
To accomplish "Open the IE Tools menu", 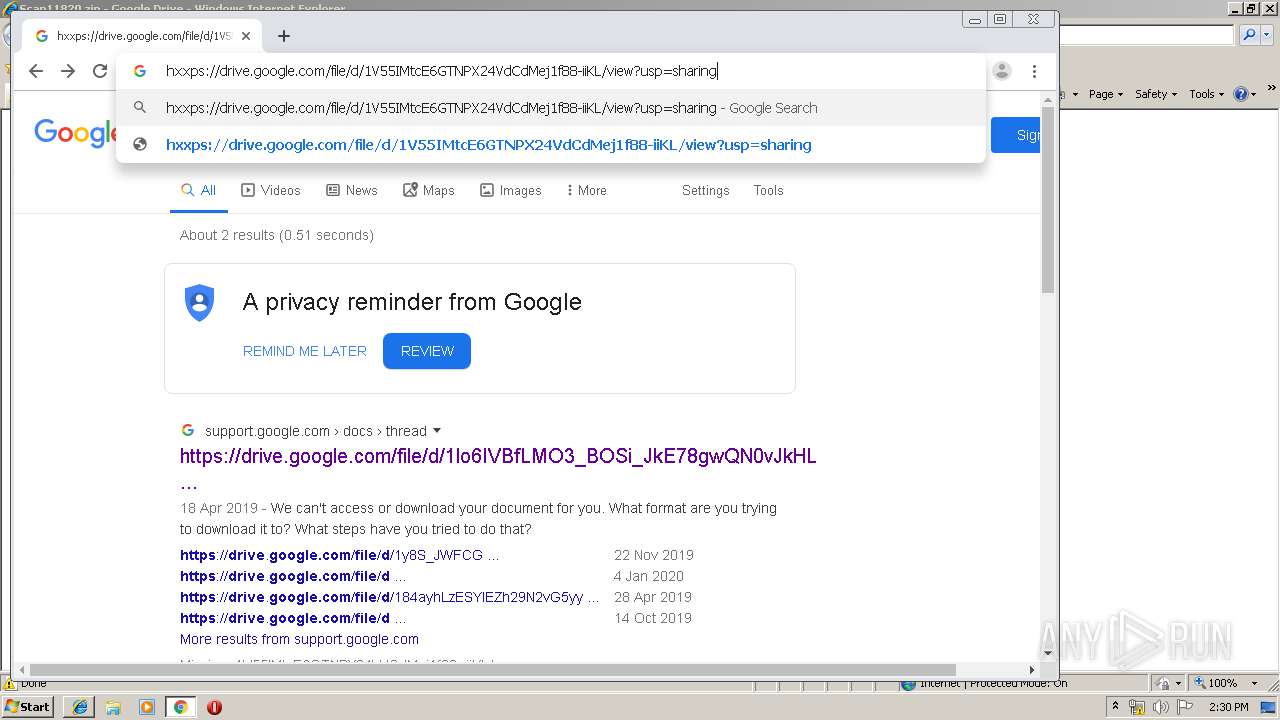I will (x=1206, y=94).
